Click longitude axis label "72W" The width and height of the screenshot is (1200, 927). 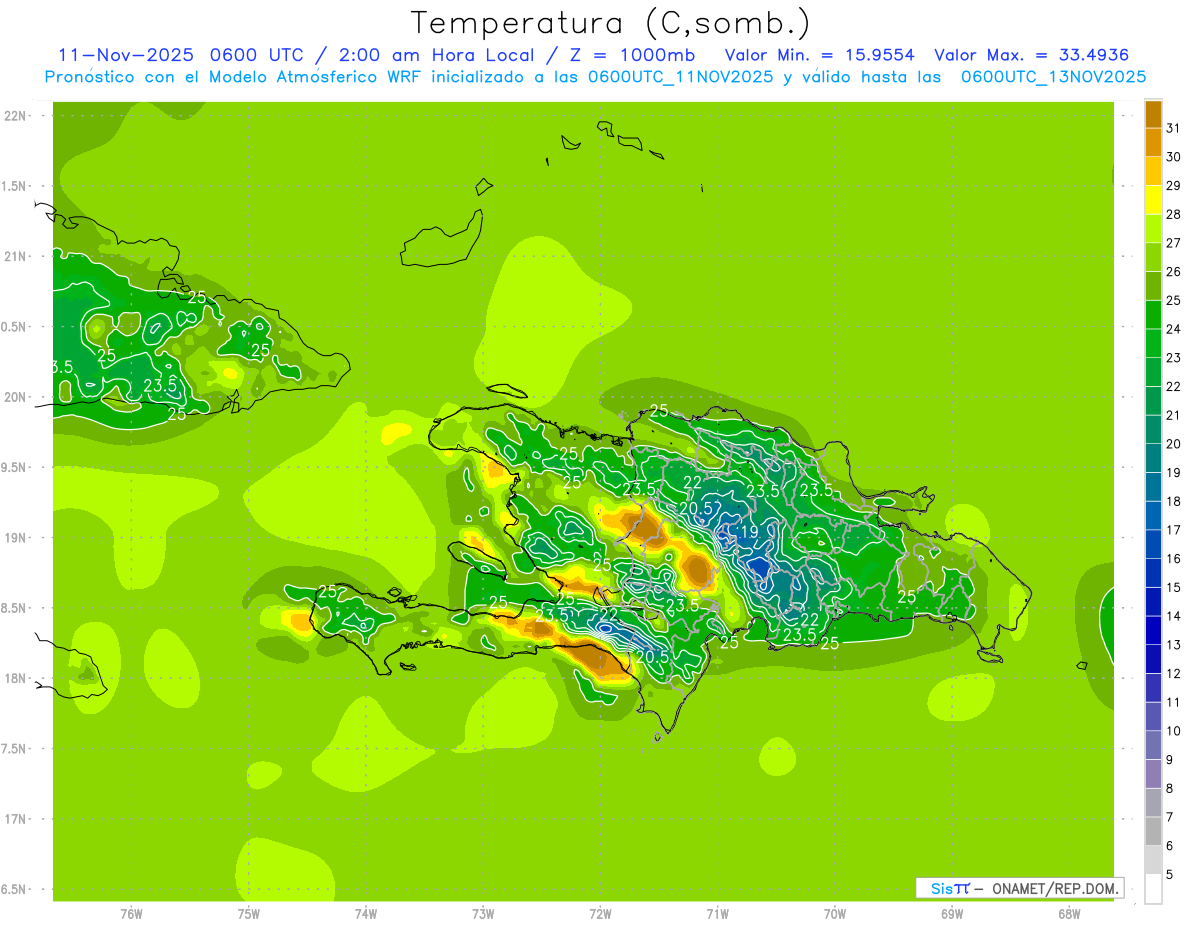tap(601, 914)
